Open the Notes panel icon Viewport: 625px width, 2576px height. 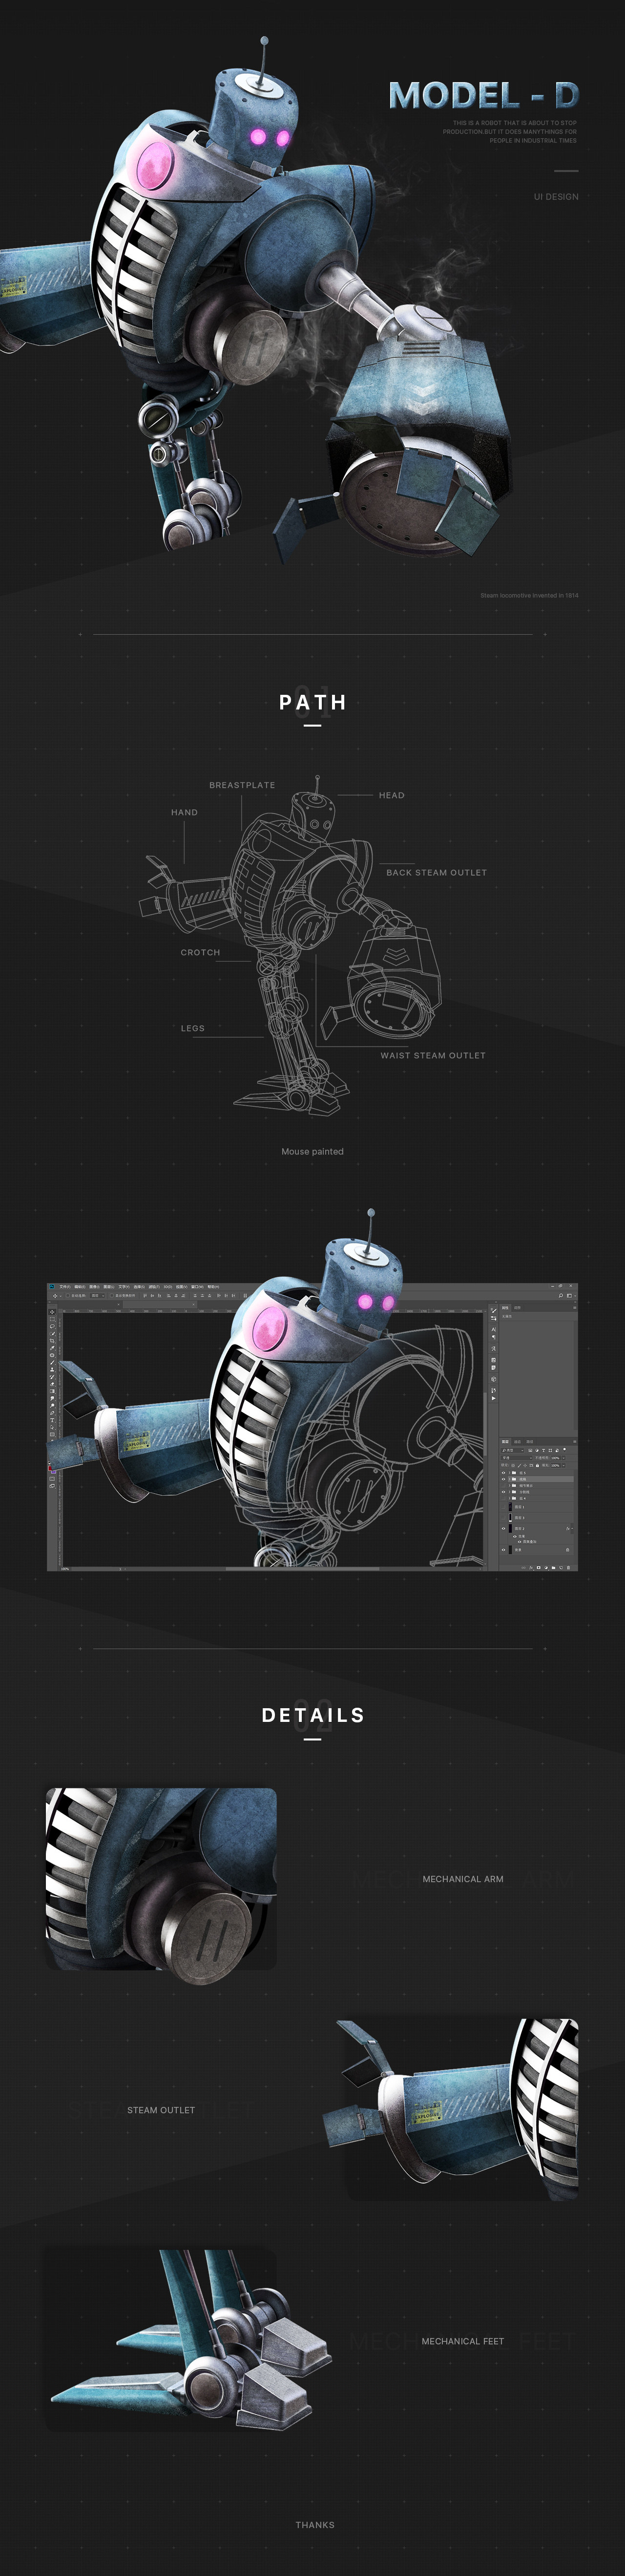pos(494,1368)
